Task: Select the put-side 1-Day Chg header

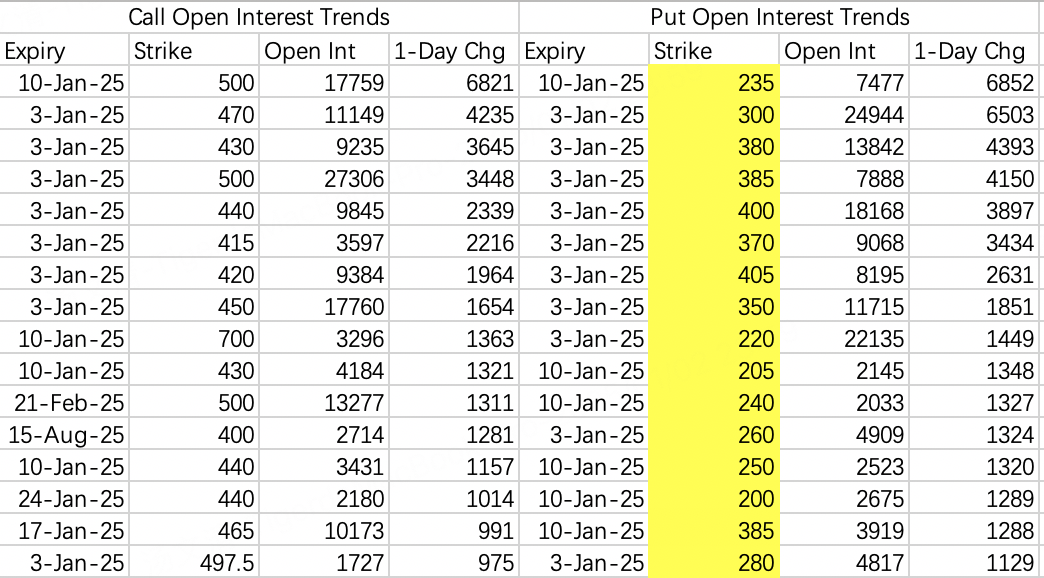Action: [x=969, y=51]
